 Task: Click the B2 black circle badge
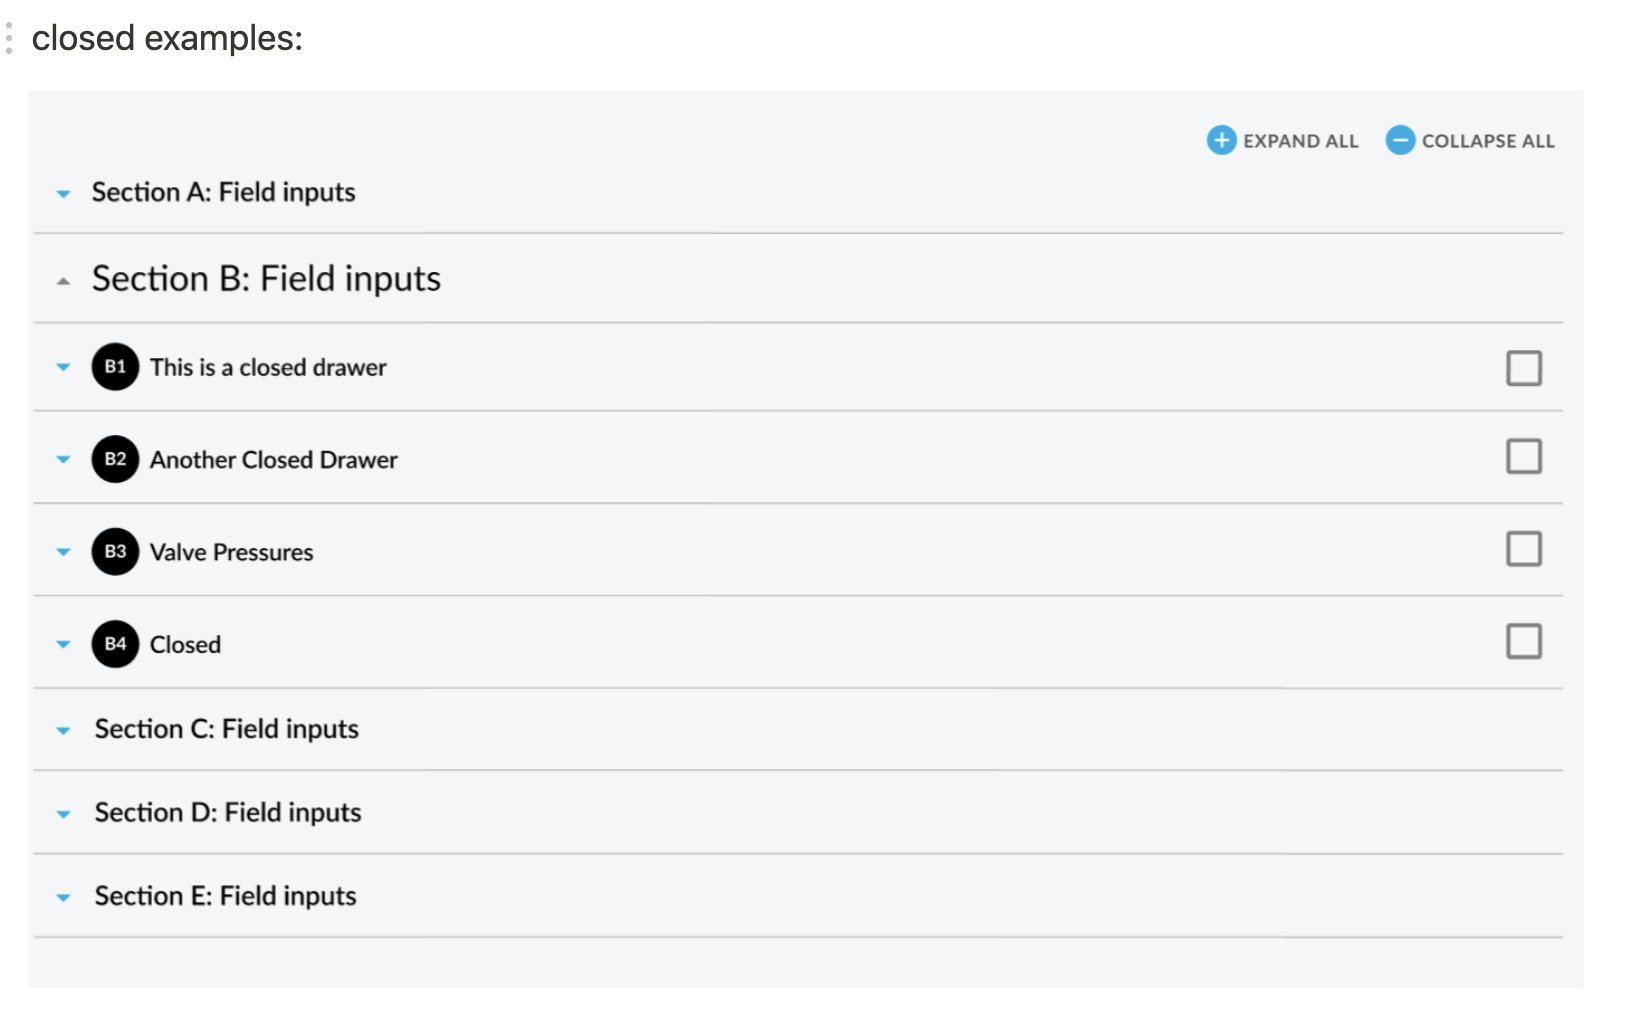(x=115, y=459)
